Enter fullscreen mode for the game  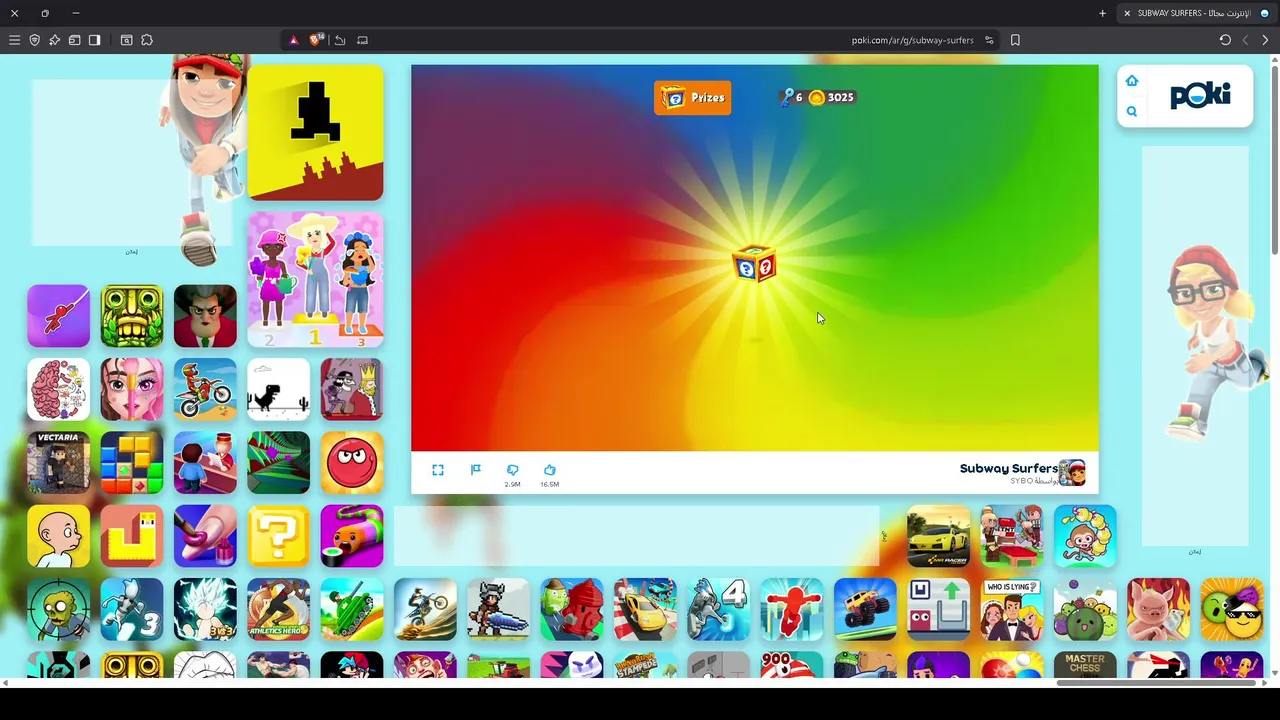(438, 470)
